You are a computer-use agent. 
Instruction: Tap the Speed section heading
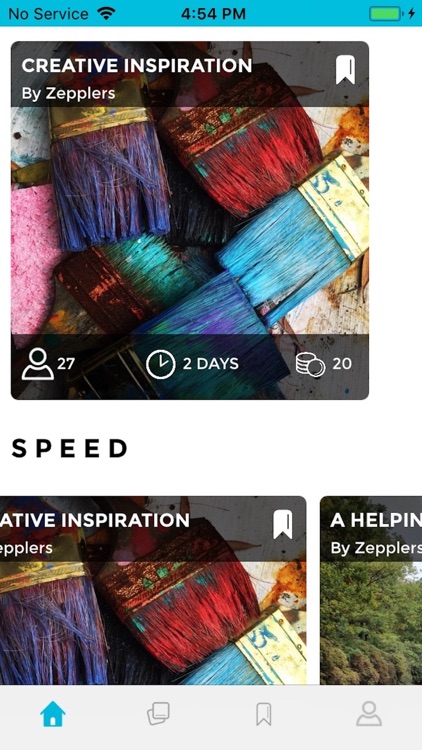tap(69, 449)
